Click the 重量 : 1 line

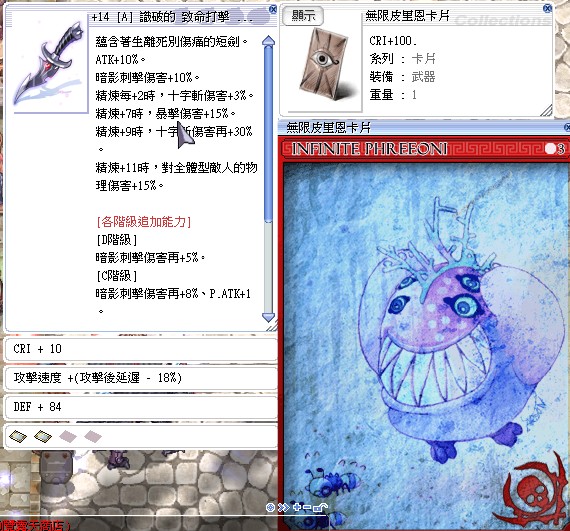[x=393, y=95]
